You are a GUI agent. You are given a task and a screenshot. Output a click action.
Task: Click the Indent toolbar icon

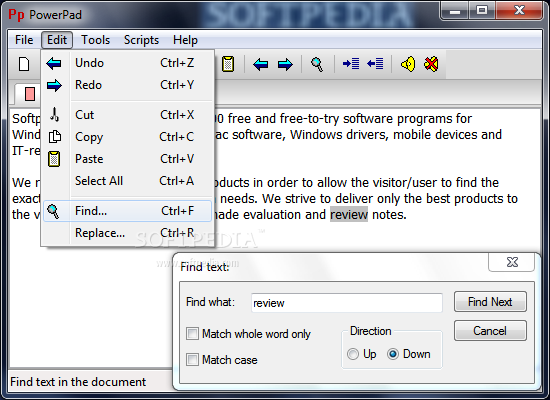point(351,64)
